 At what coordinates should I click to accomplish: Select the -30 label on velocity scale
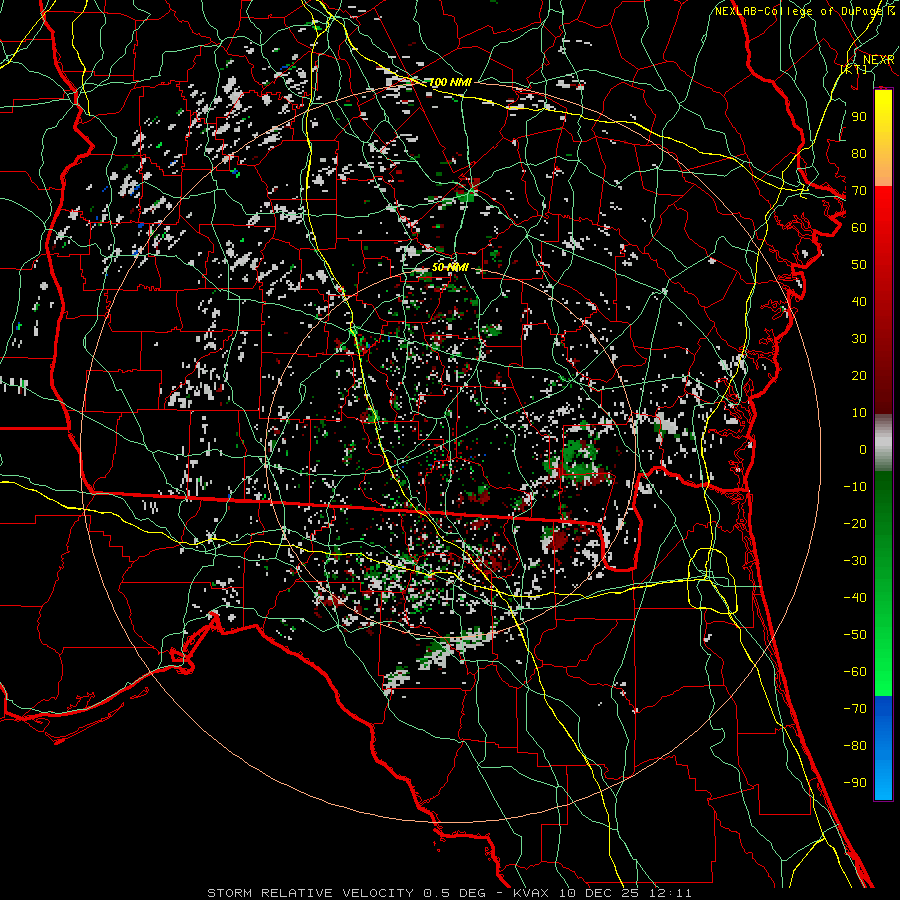coord(855,560)
